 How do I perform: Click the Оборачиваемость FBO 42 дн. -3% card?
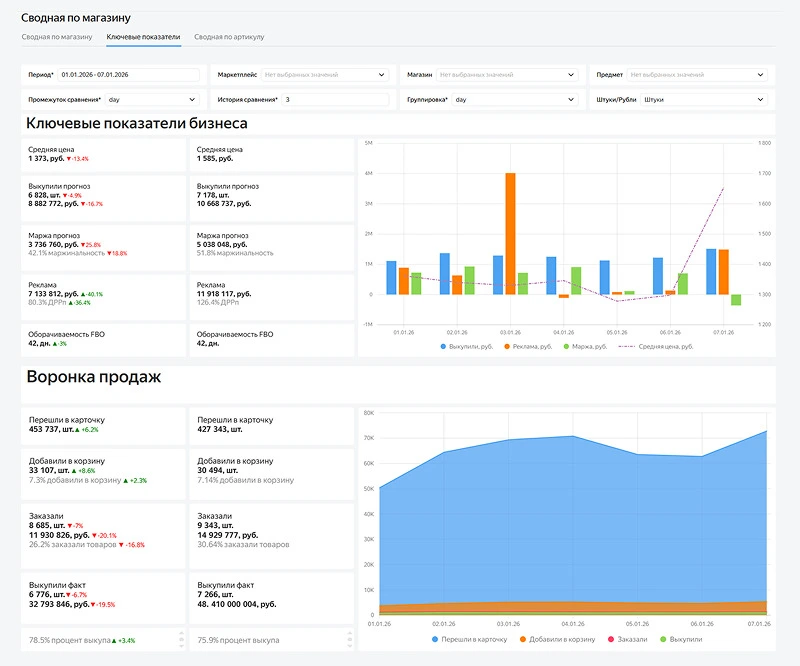click(x=104, y=339)
